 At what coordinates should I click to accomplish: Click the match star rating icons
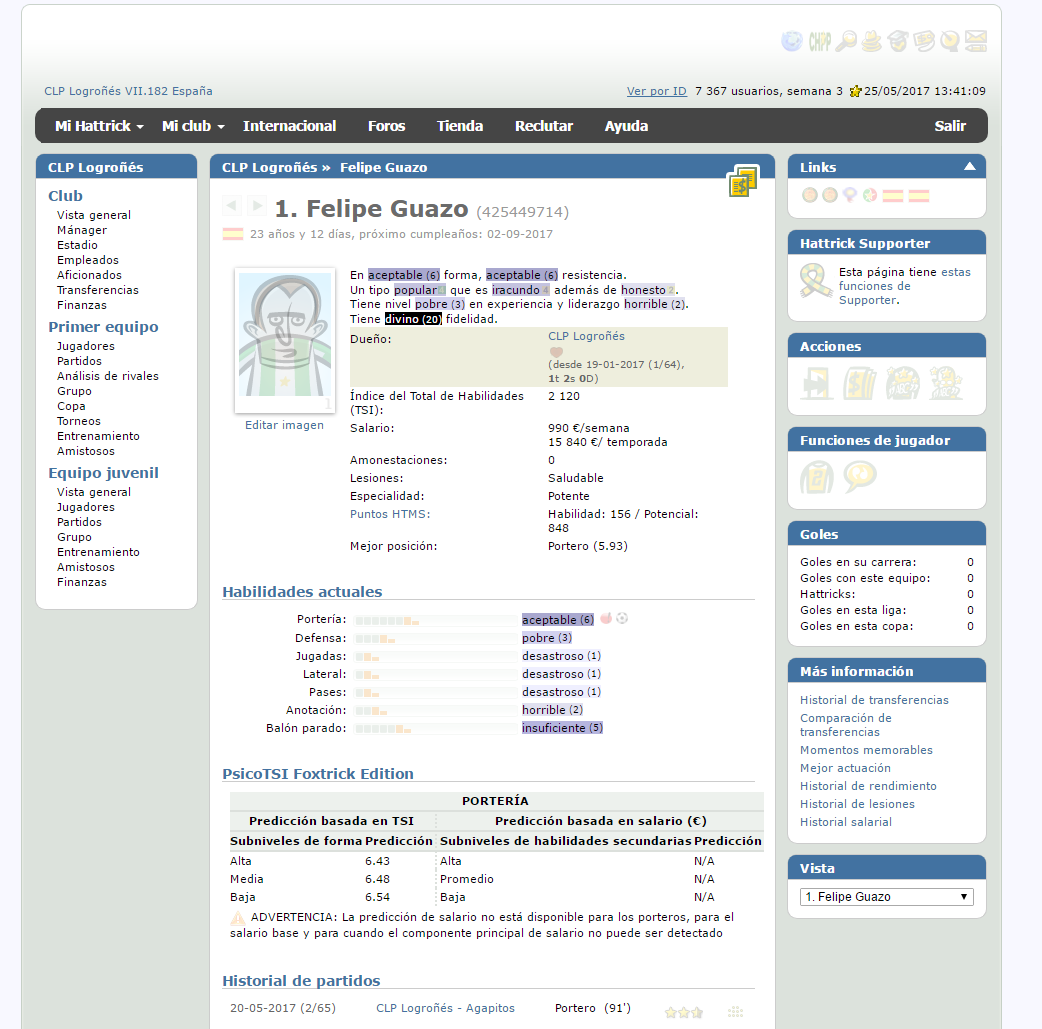(684, 1012)
